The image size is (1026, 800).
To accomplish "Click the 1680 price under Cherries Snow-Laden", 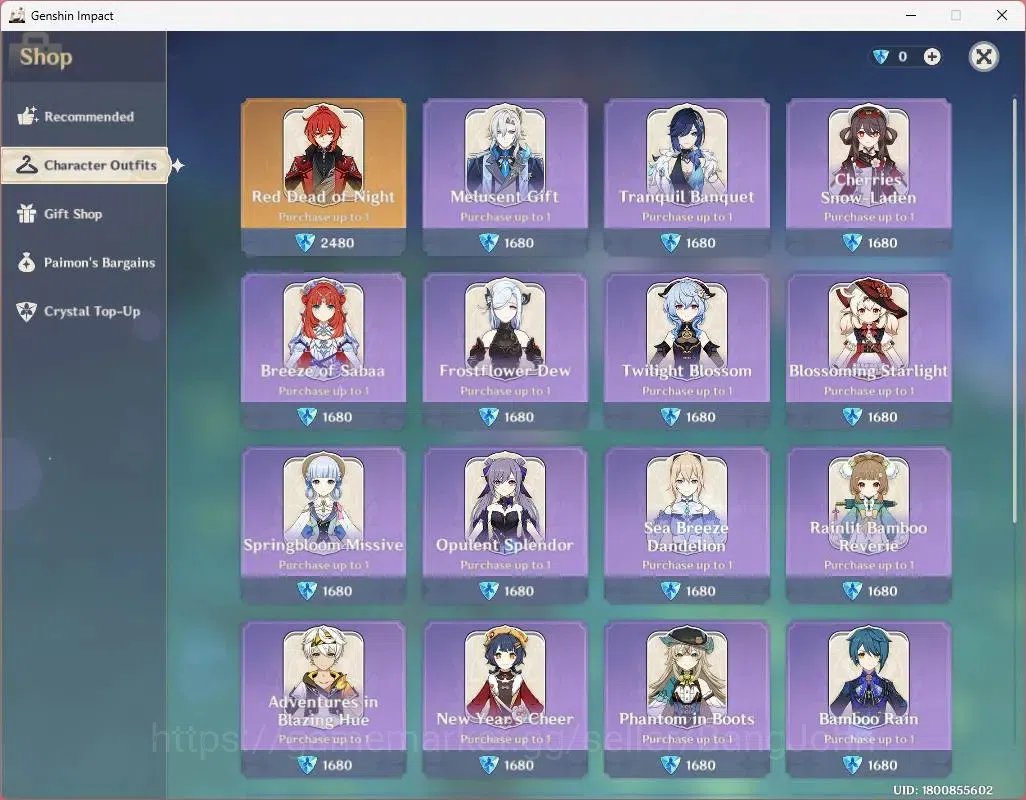I will [x=882, y=243].
